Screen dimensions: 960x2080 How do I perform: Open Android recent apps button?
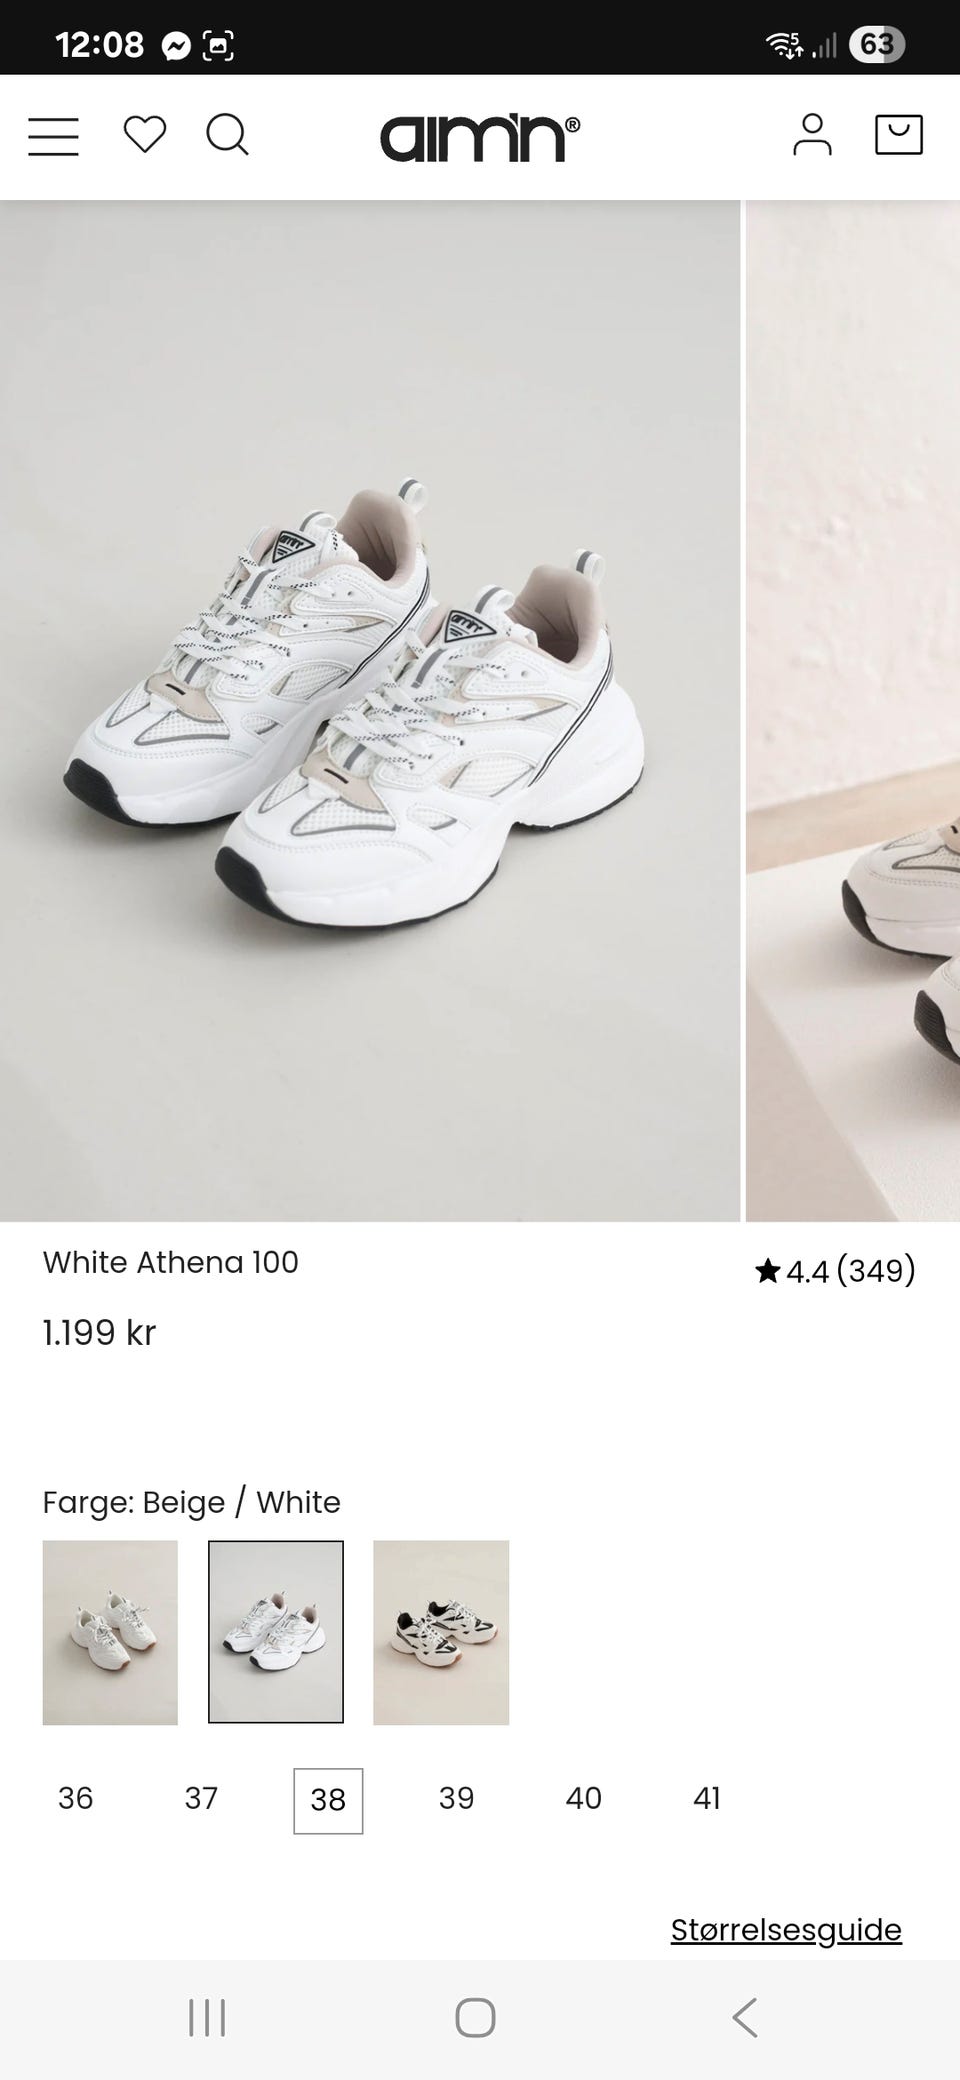point(207,2018)
